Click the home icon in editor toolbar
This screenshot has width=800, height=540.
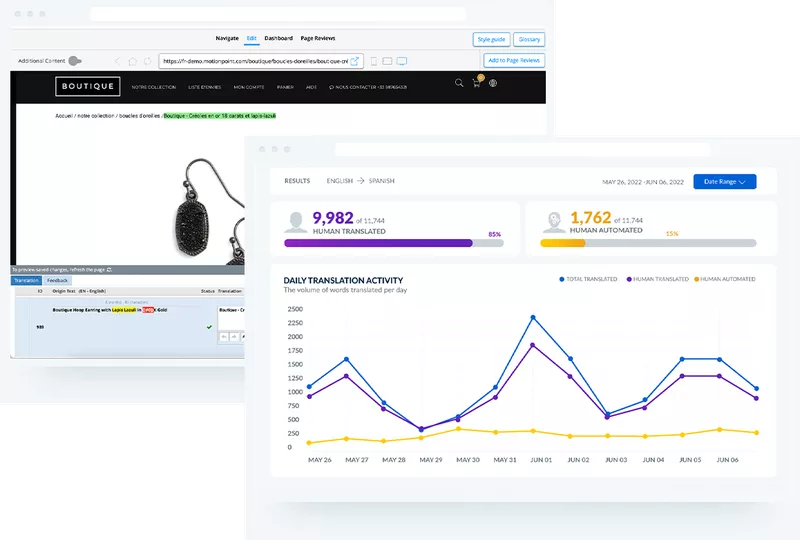133,61
